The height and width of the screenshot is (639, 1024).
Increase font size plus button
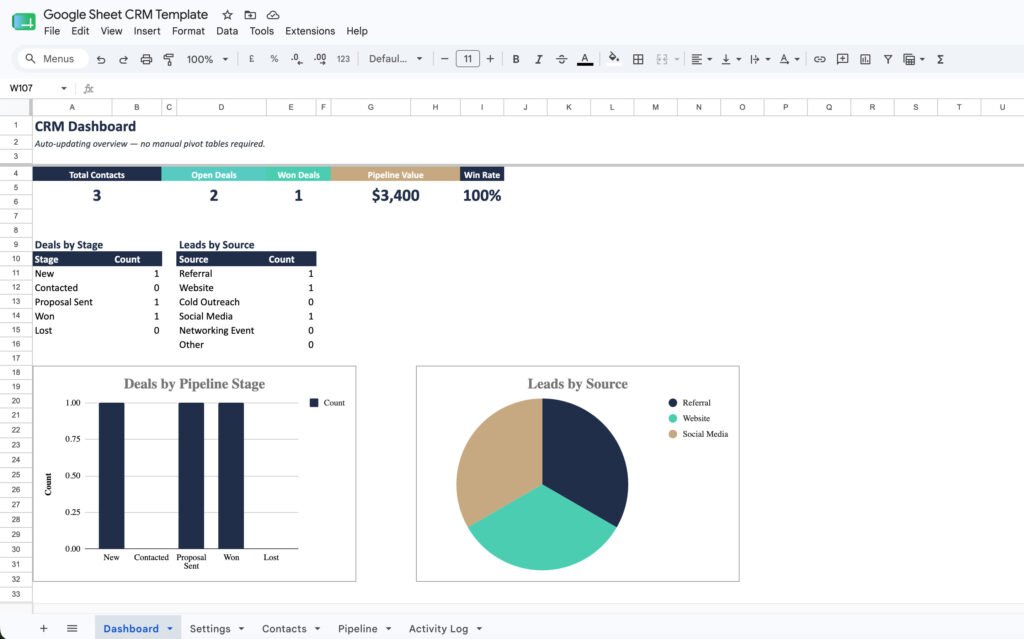[490, 59]
